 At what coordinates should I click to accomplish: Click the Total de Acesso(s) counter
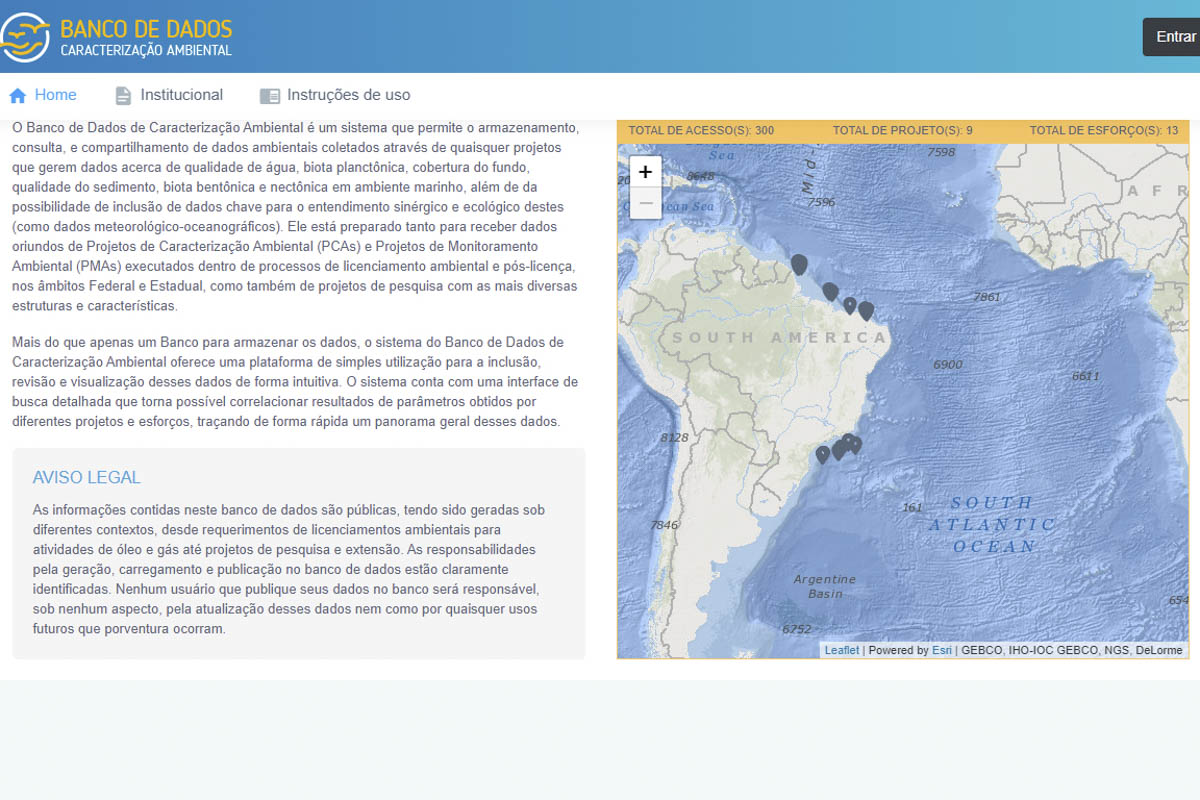(701, 131)
